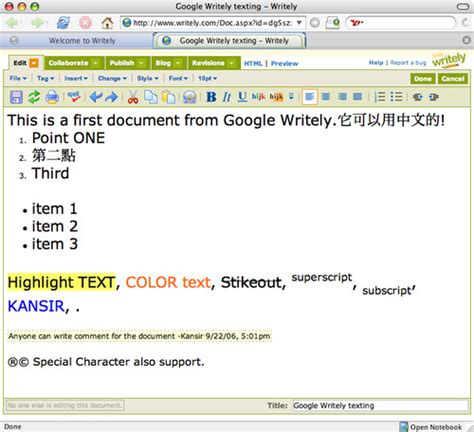The width and height of the screenshot is (474, 432).
Task: Click the Cancel button
Action: [x=453, y=79]
